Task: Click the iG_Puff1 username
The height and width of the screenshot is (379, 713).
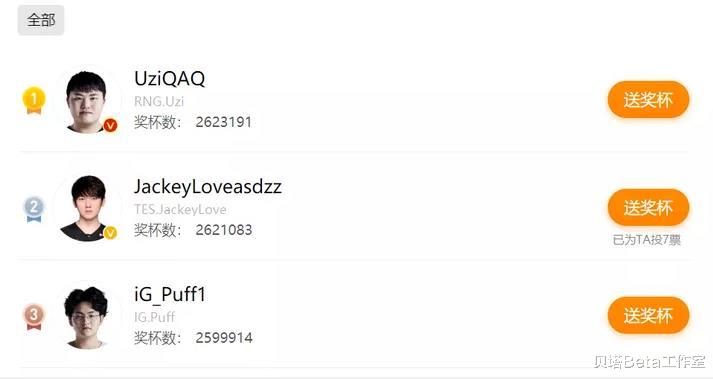Action: (170, 294)
